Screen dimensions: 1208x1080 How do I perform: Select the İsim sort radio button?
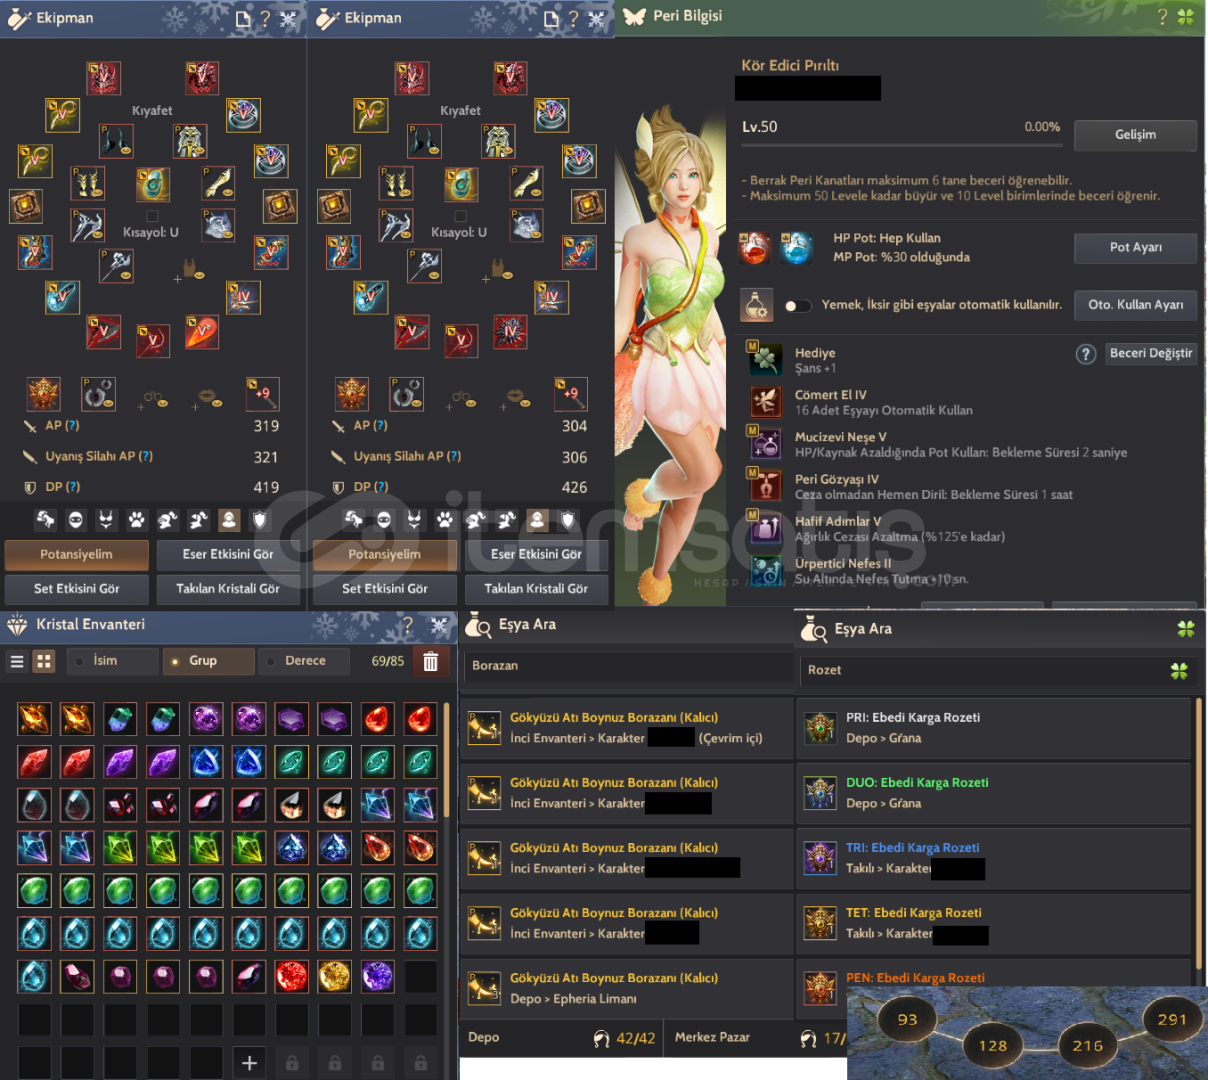tap(79, 662)
